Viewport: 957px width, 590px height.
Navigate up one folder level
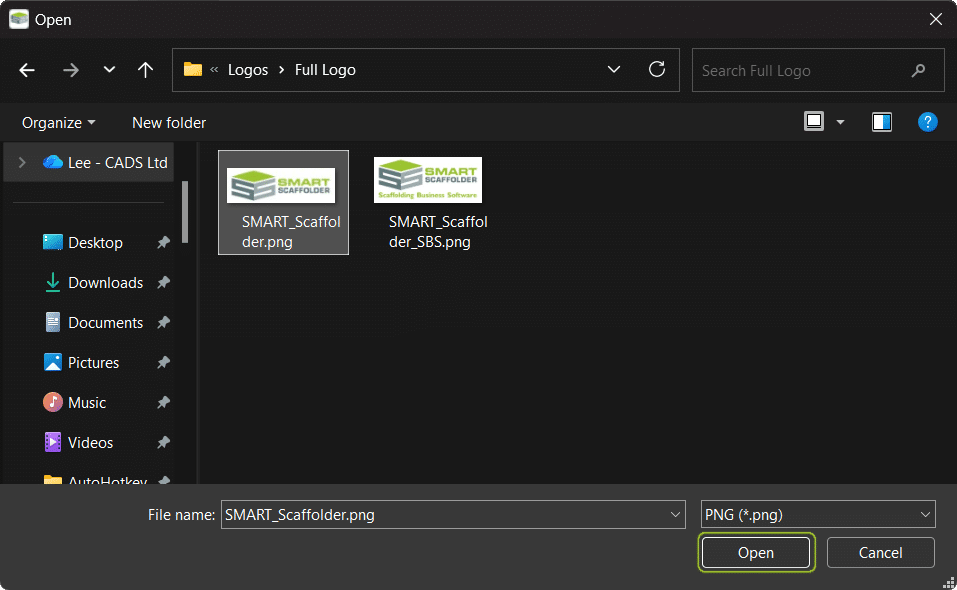[x=145, y=70]
